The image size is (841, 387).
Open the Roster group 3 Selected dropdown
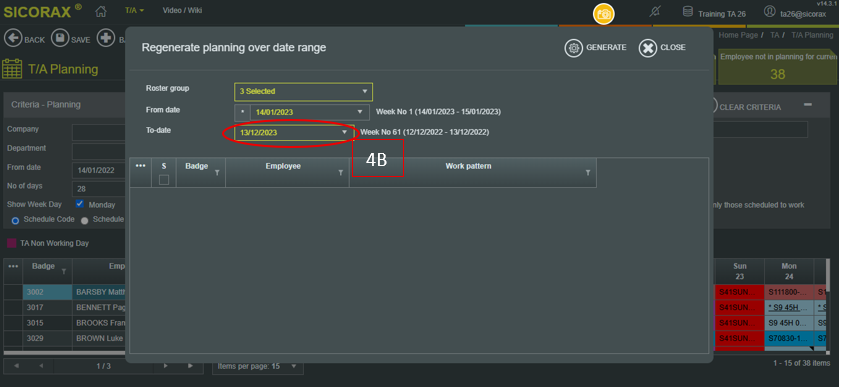(x=304, y=92)
